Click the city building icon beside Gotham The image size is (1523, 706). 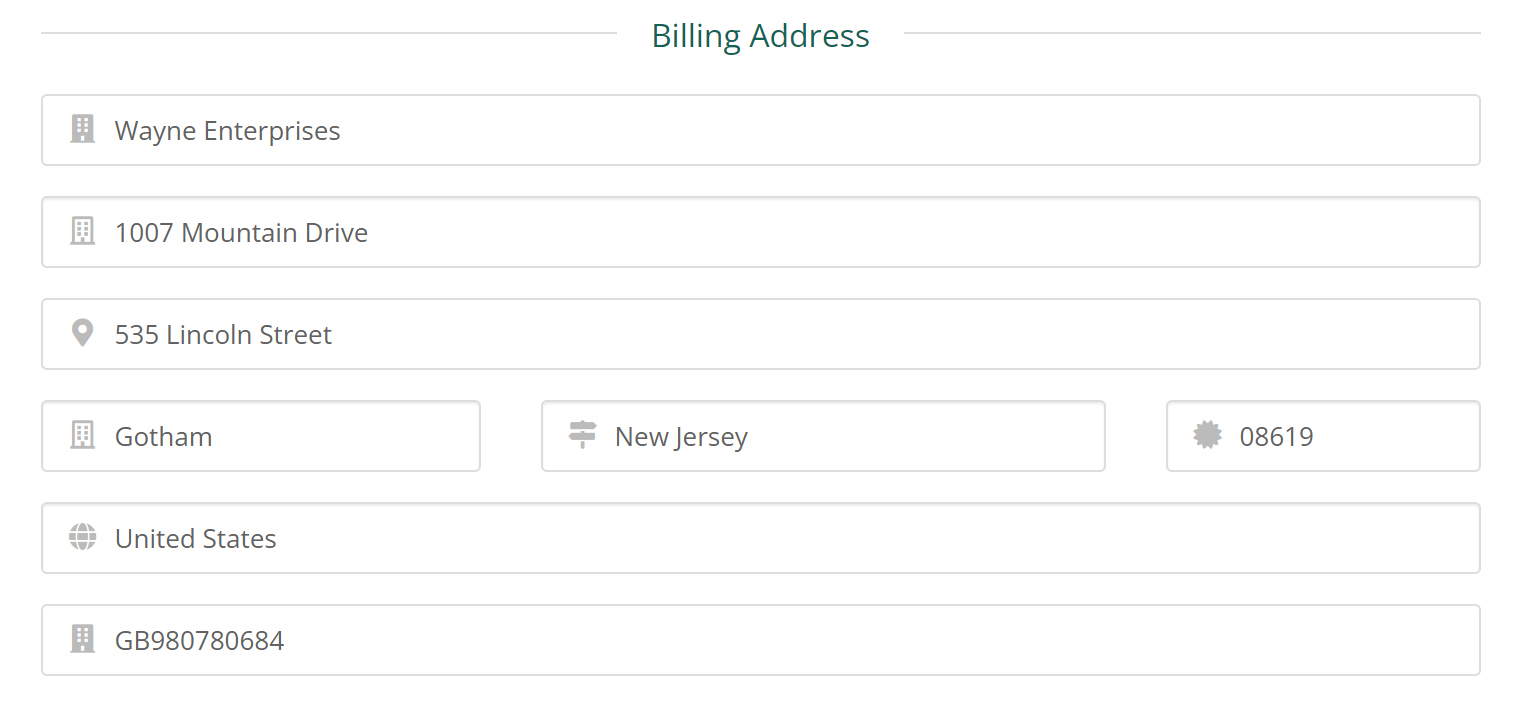82,435
